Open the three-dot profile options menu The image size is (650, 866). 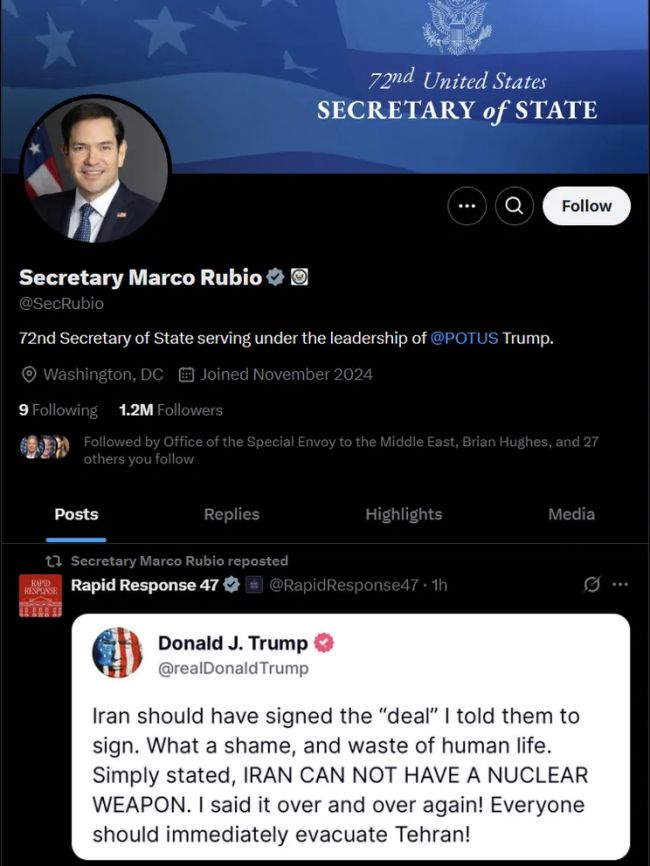click(466, 206)
